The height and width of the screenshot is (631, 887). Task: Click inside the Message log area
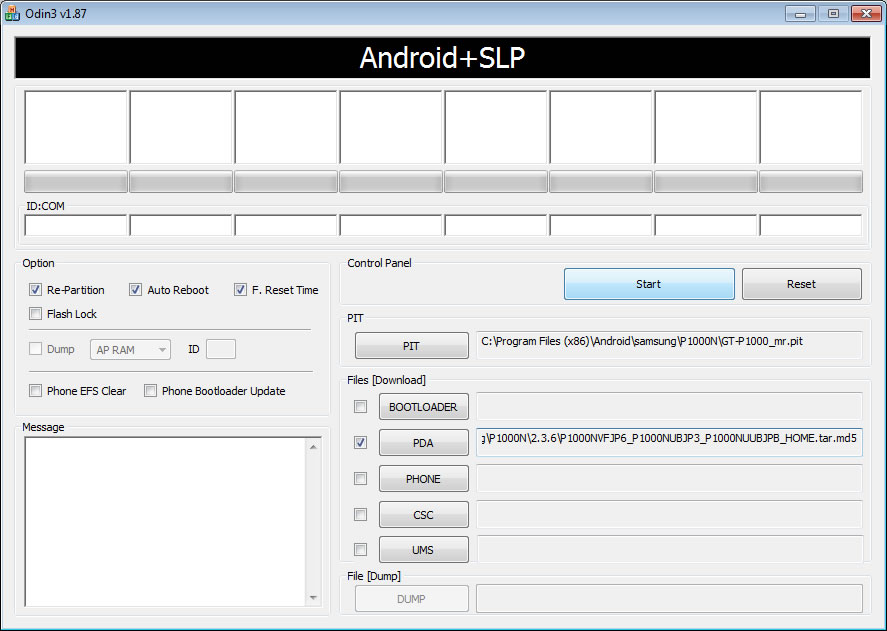point(166,521)
